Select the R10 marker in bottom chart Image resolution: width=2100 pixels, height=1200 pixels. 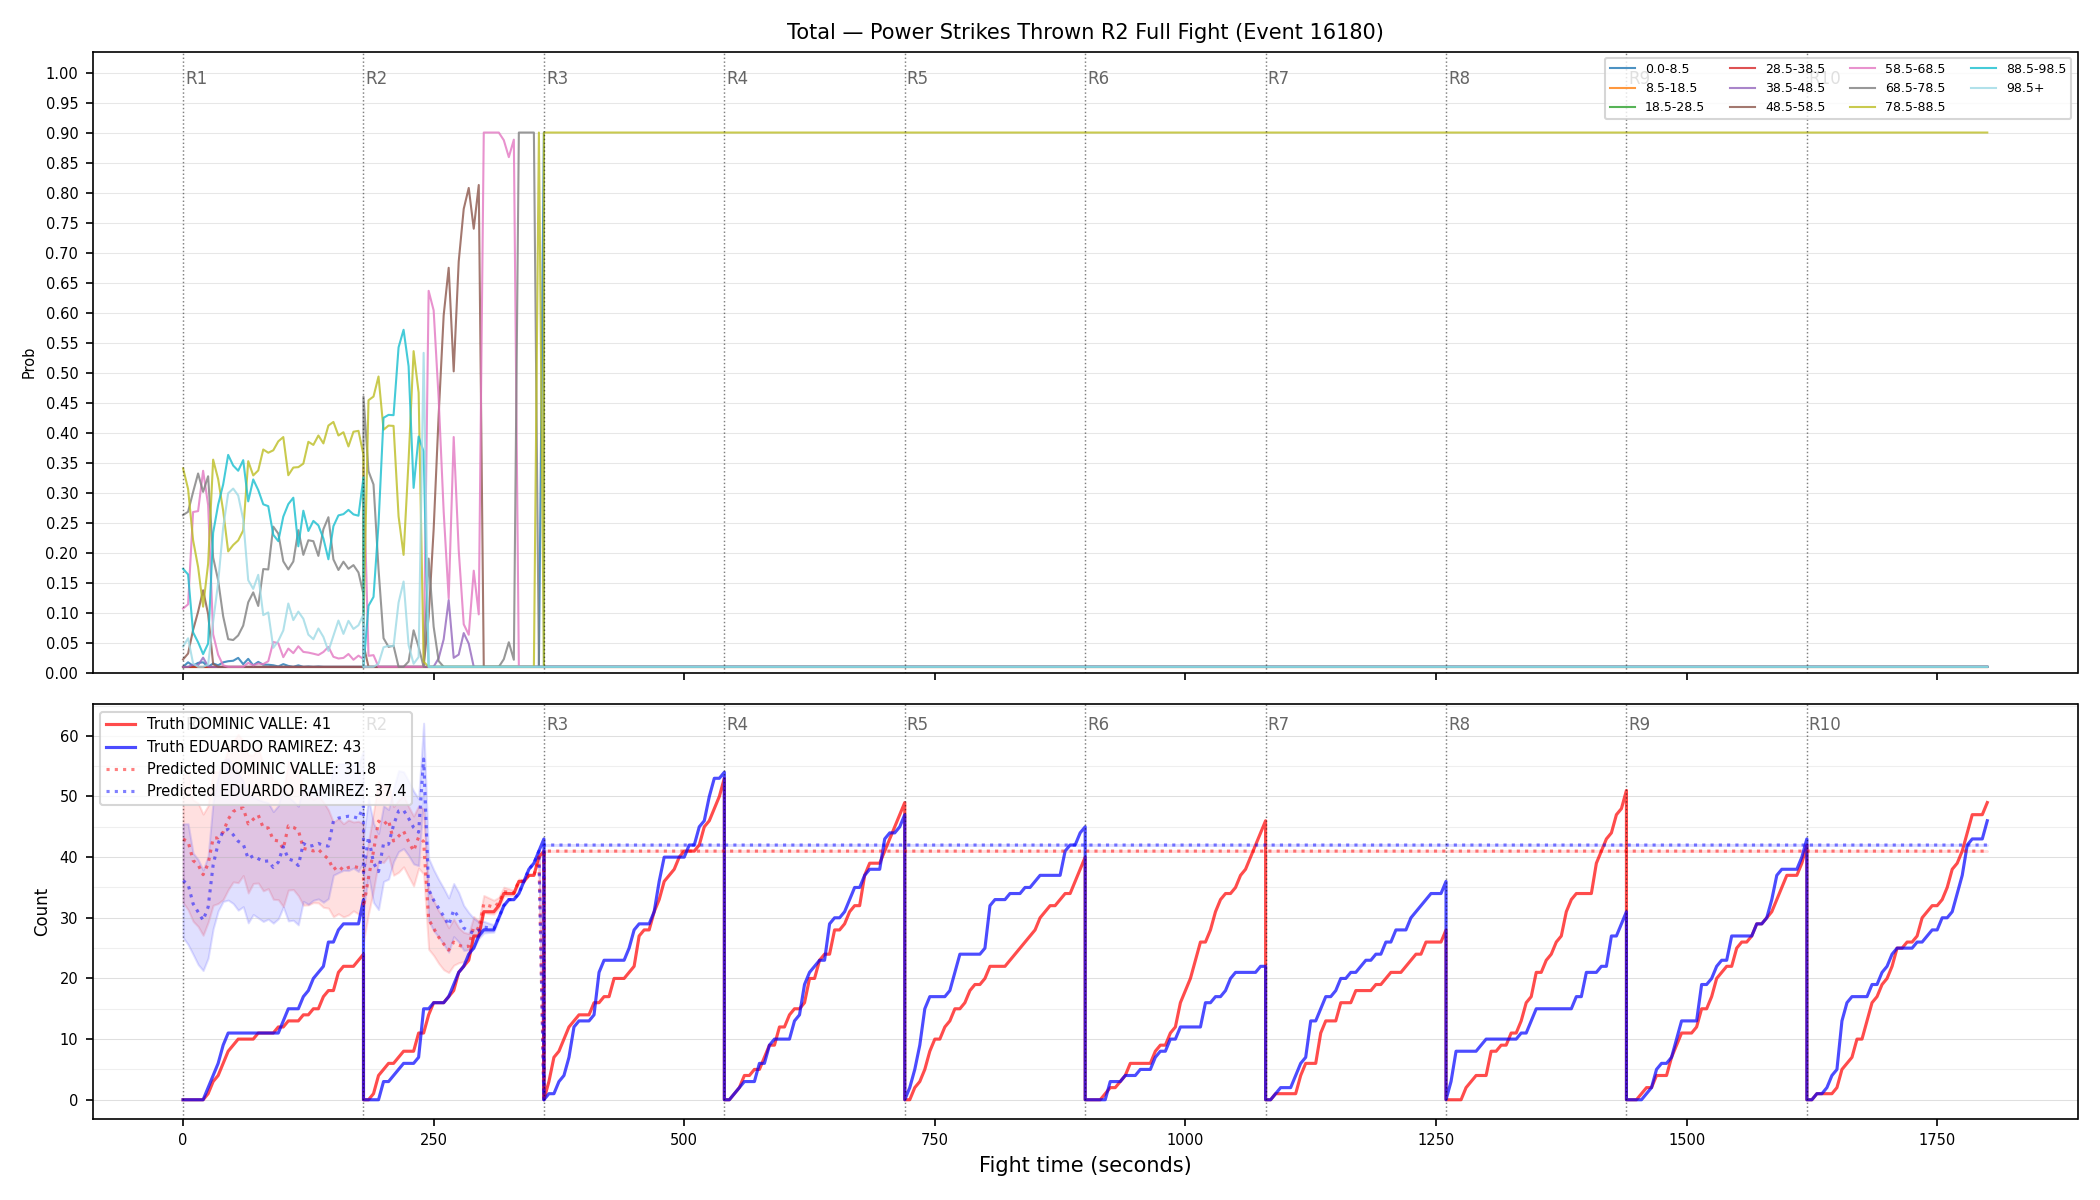(x=1824, y=724)
